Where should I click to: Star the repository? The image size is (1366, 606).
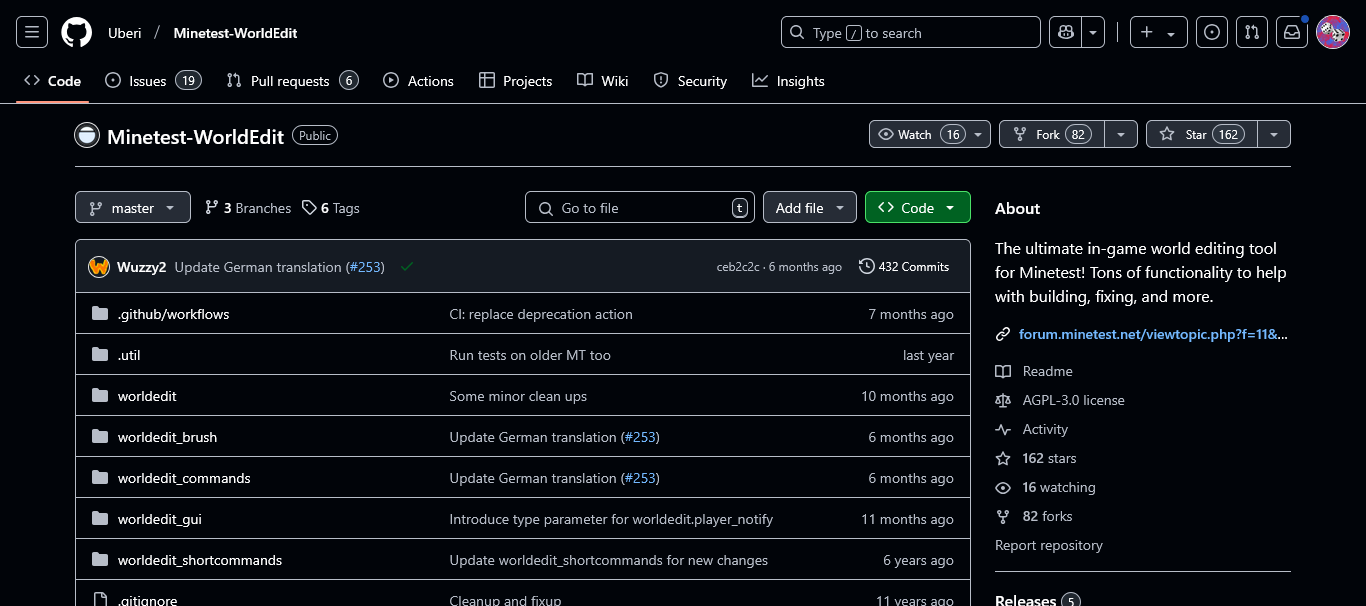(x=1202, y=134)
